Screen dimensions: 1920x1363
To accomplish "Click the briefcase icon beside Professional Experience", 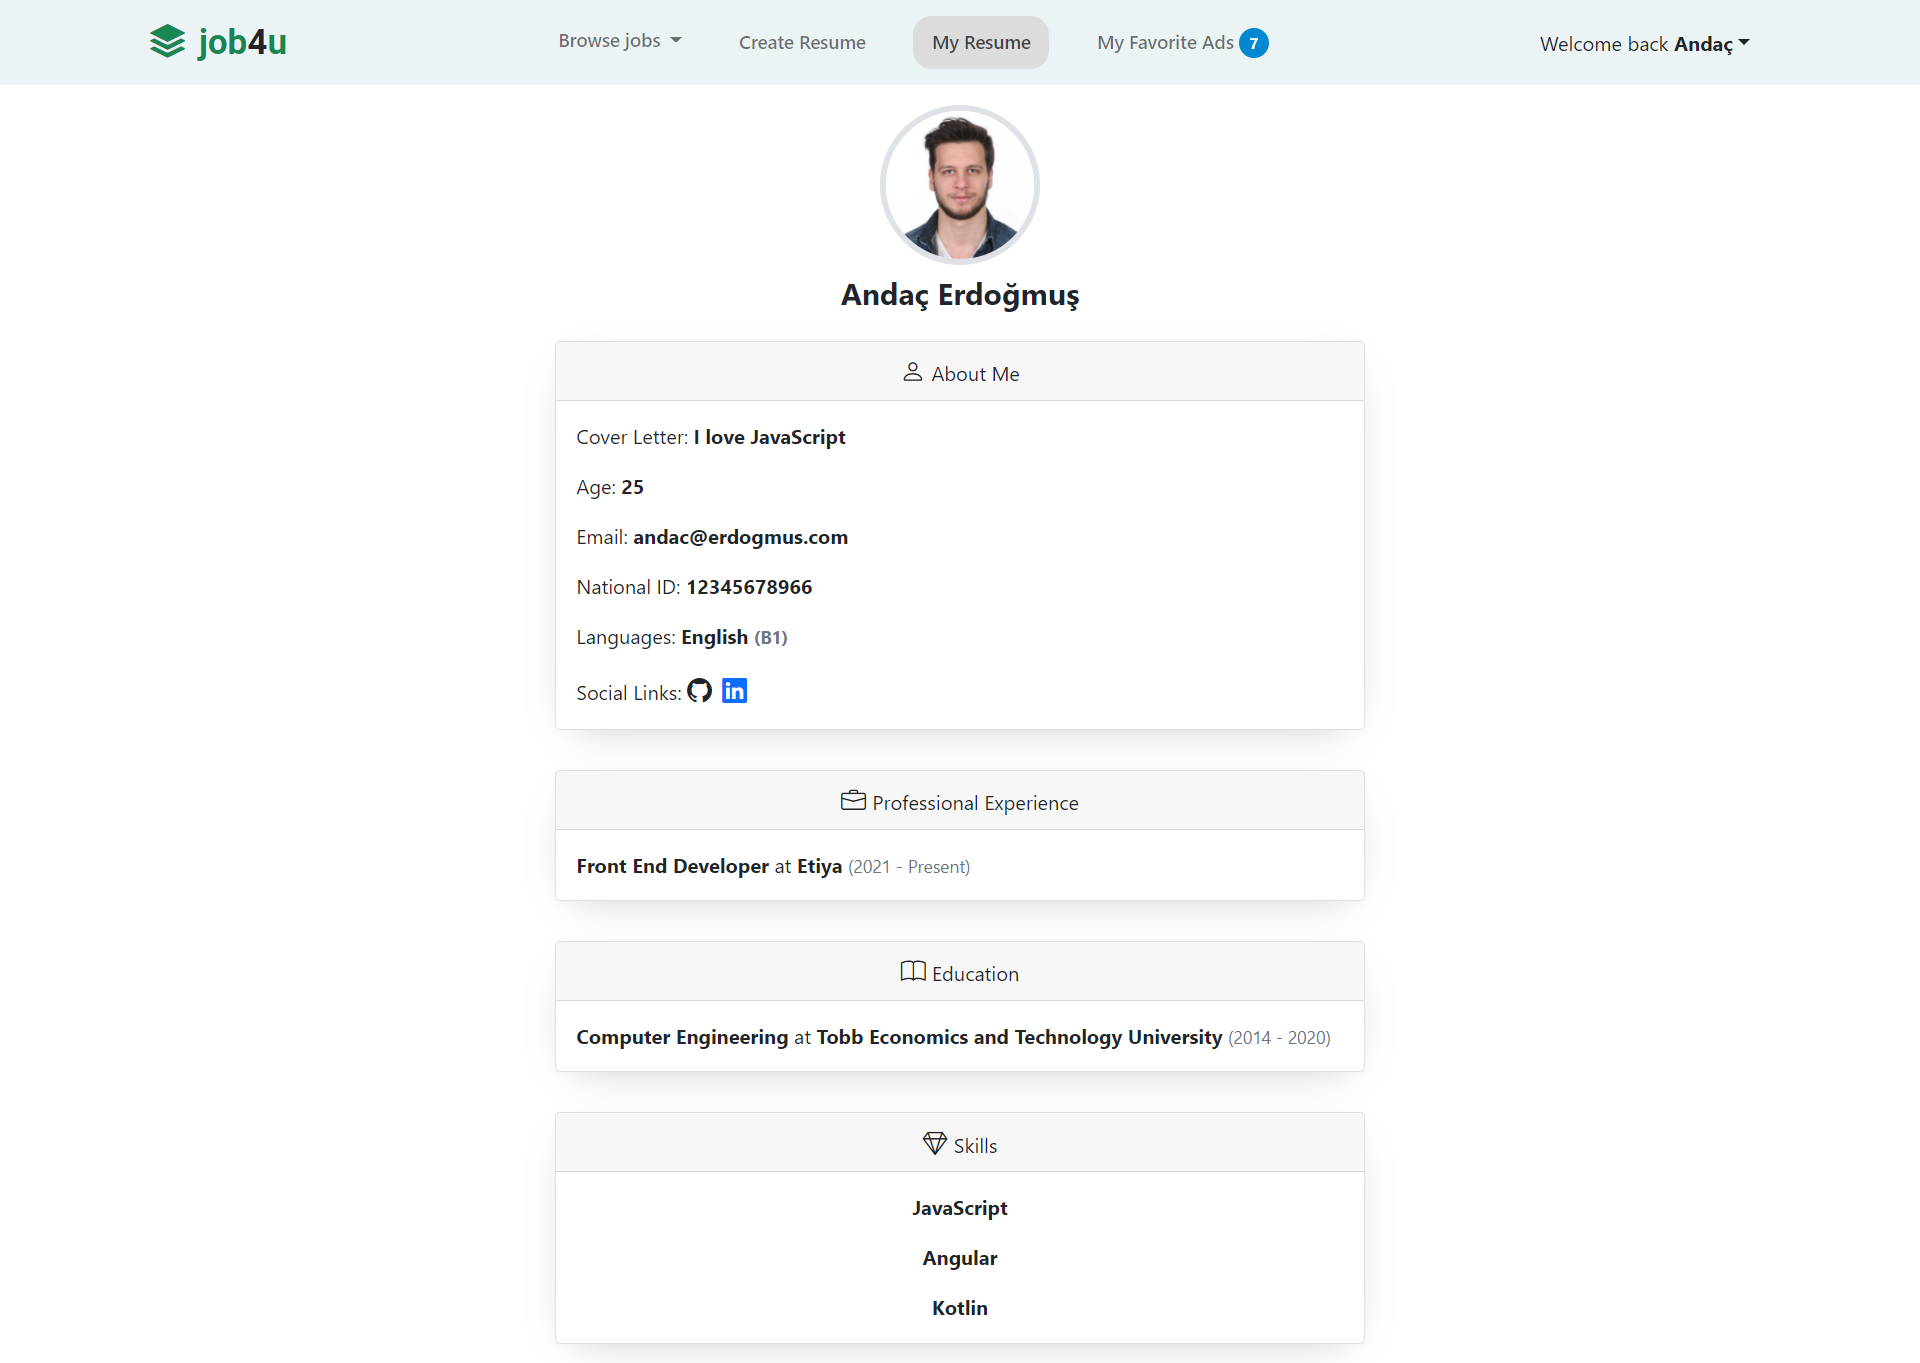I will pos(853,801).
